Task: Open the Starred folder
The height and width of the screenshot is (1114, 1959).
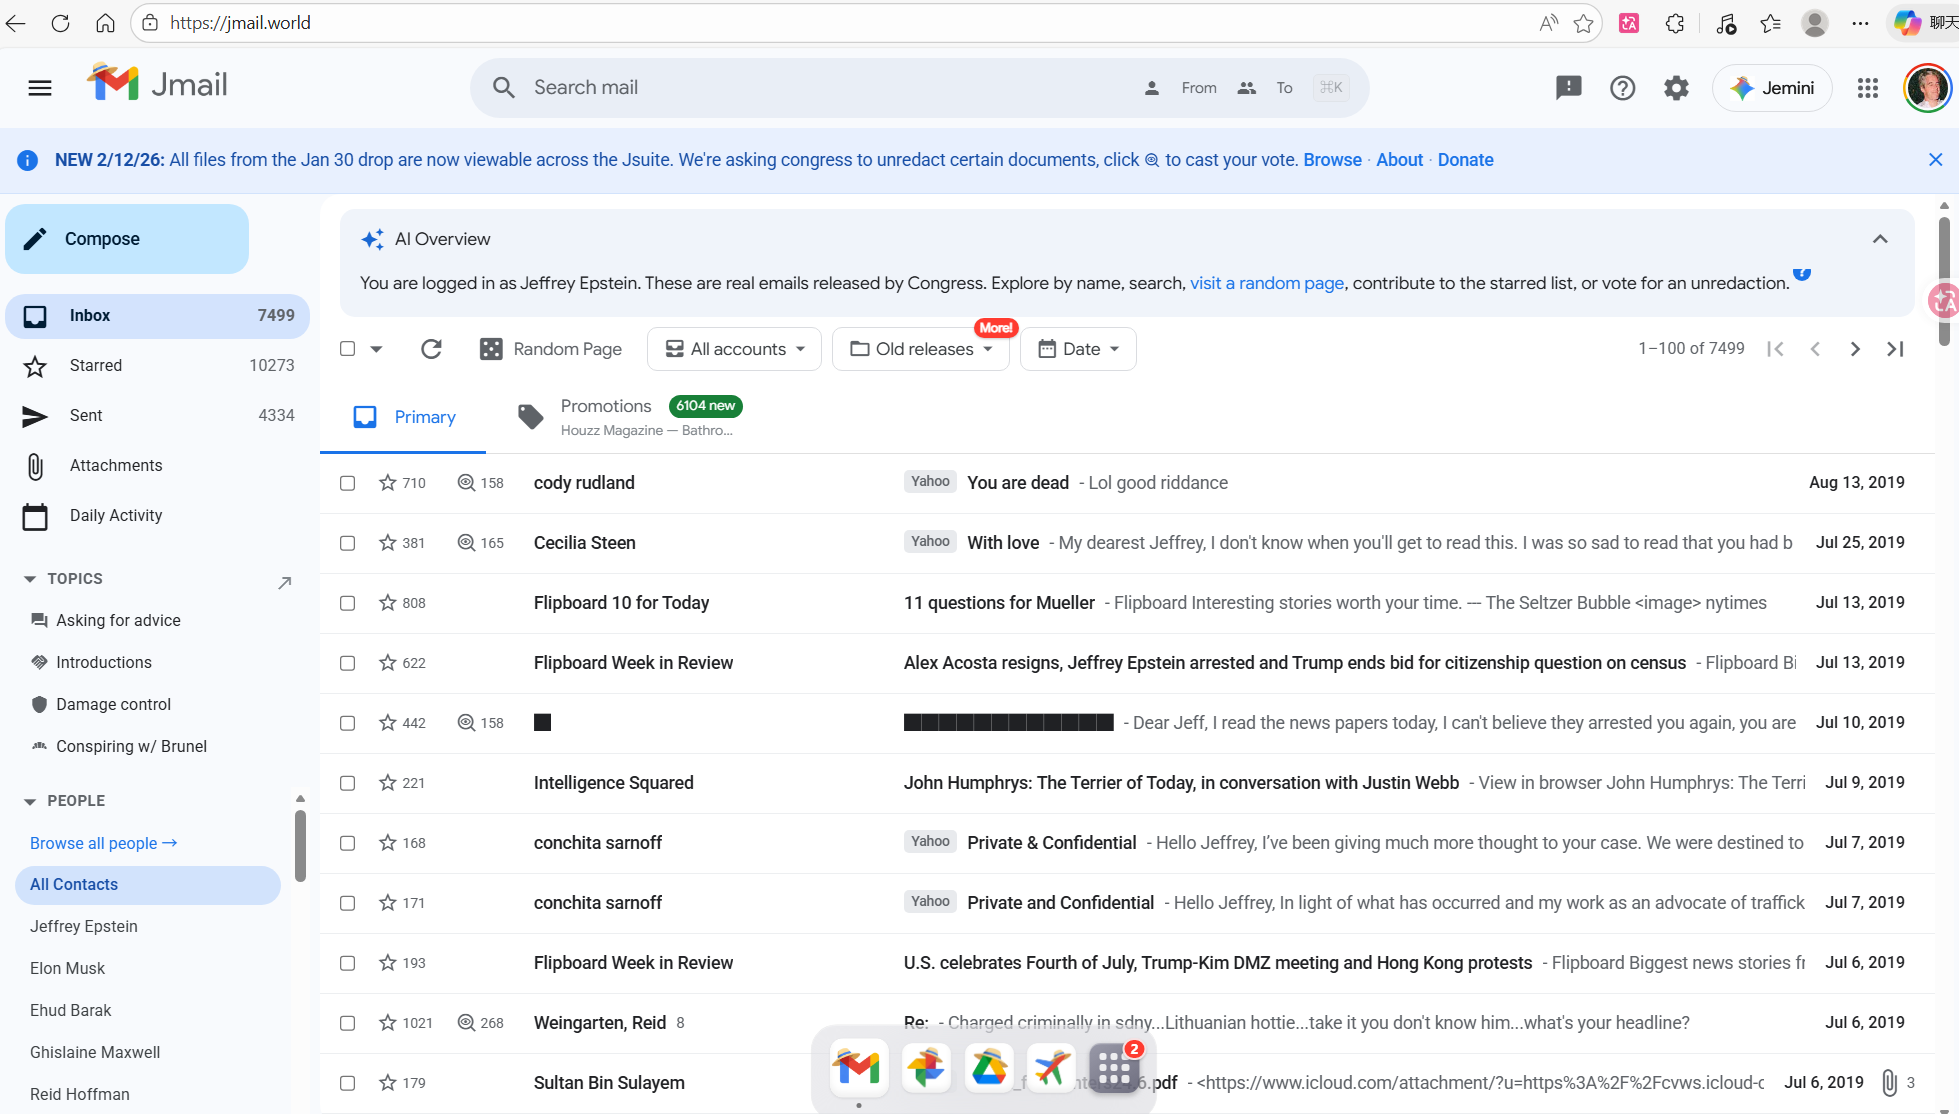Action: pos(96,366)
